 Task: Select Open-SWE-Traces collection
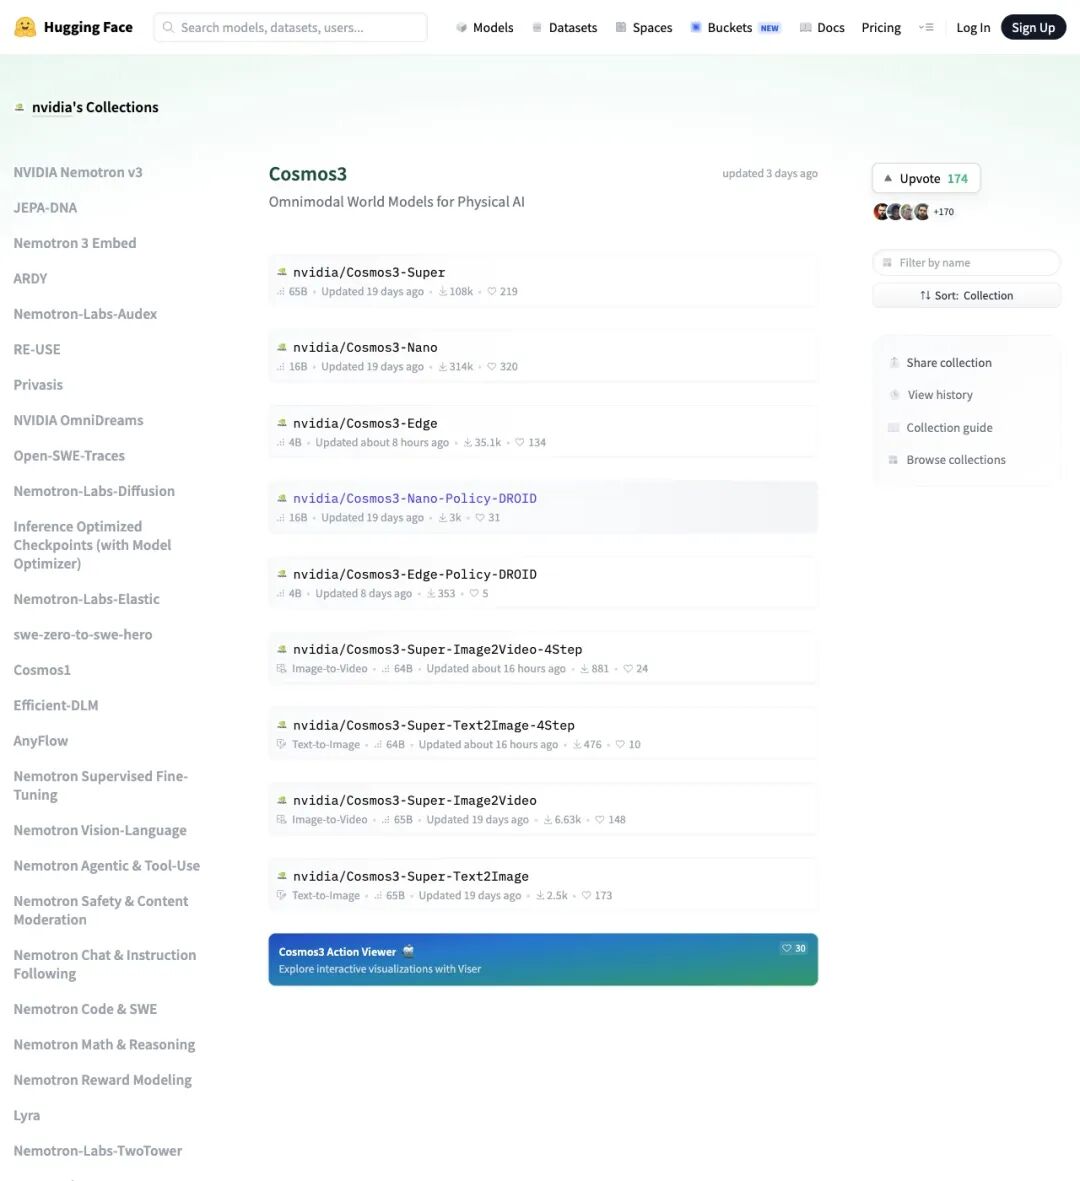pos(69,455)
